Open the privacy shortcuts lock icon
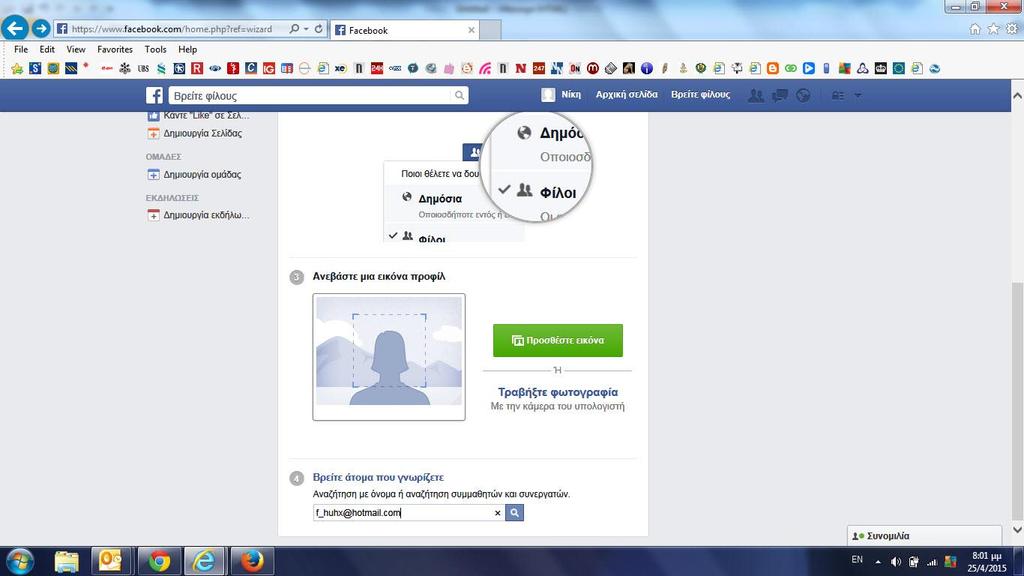Screen dimensions: 1024x576 point(838,95)
